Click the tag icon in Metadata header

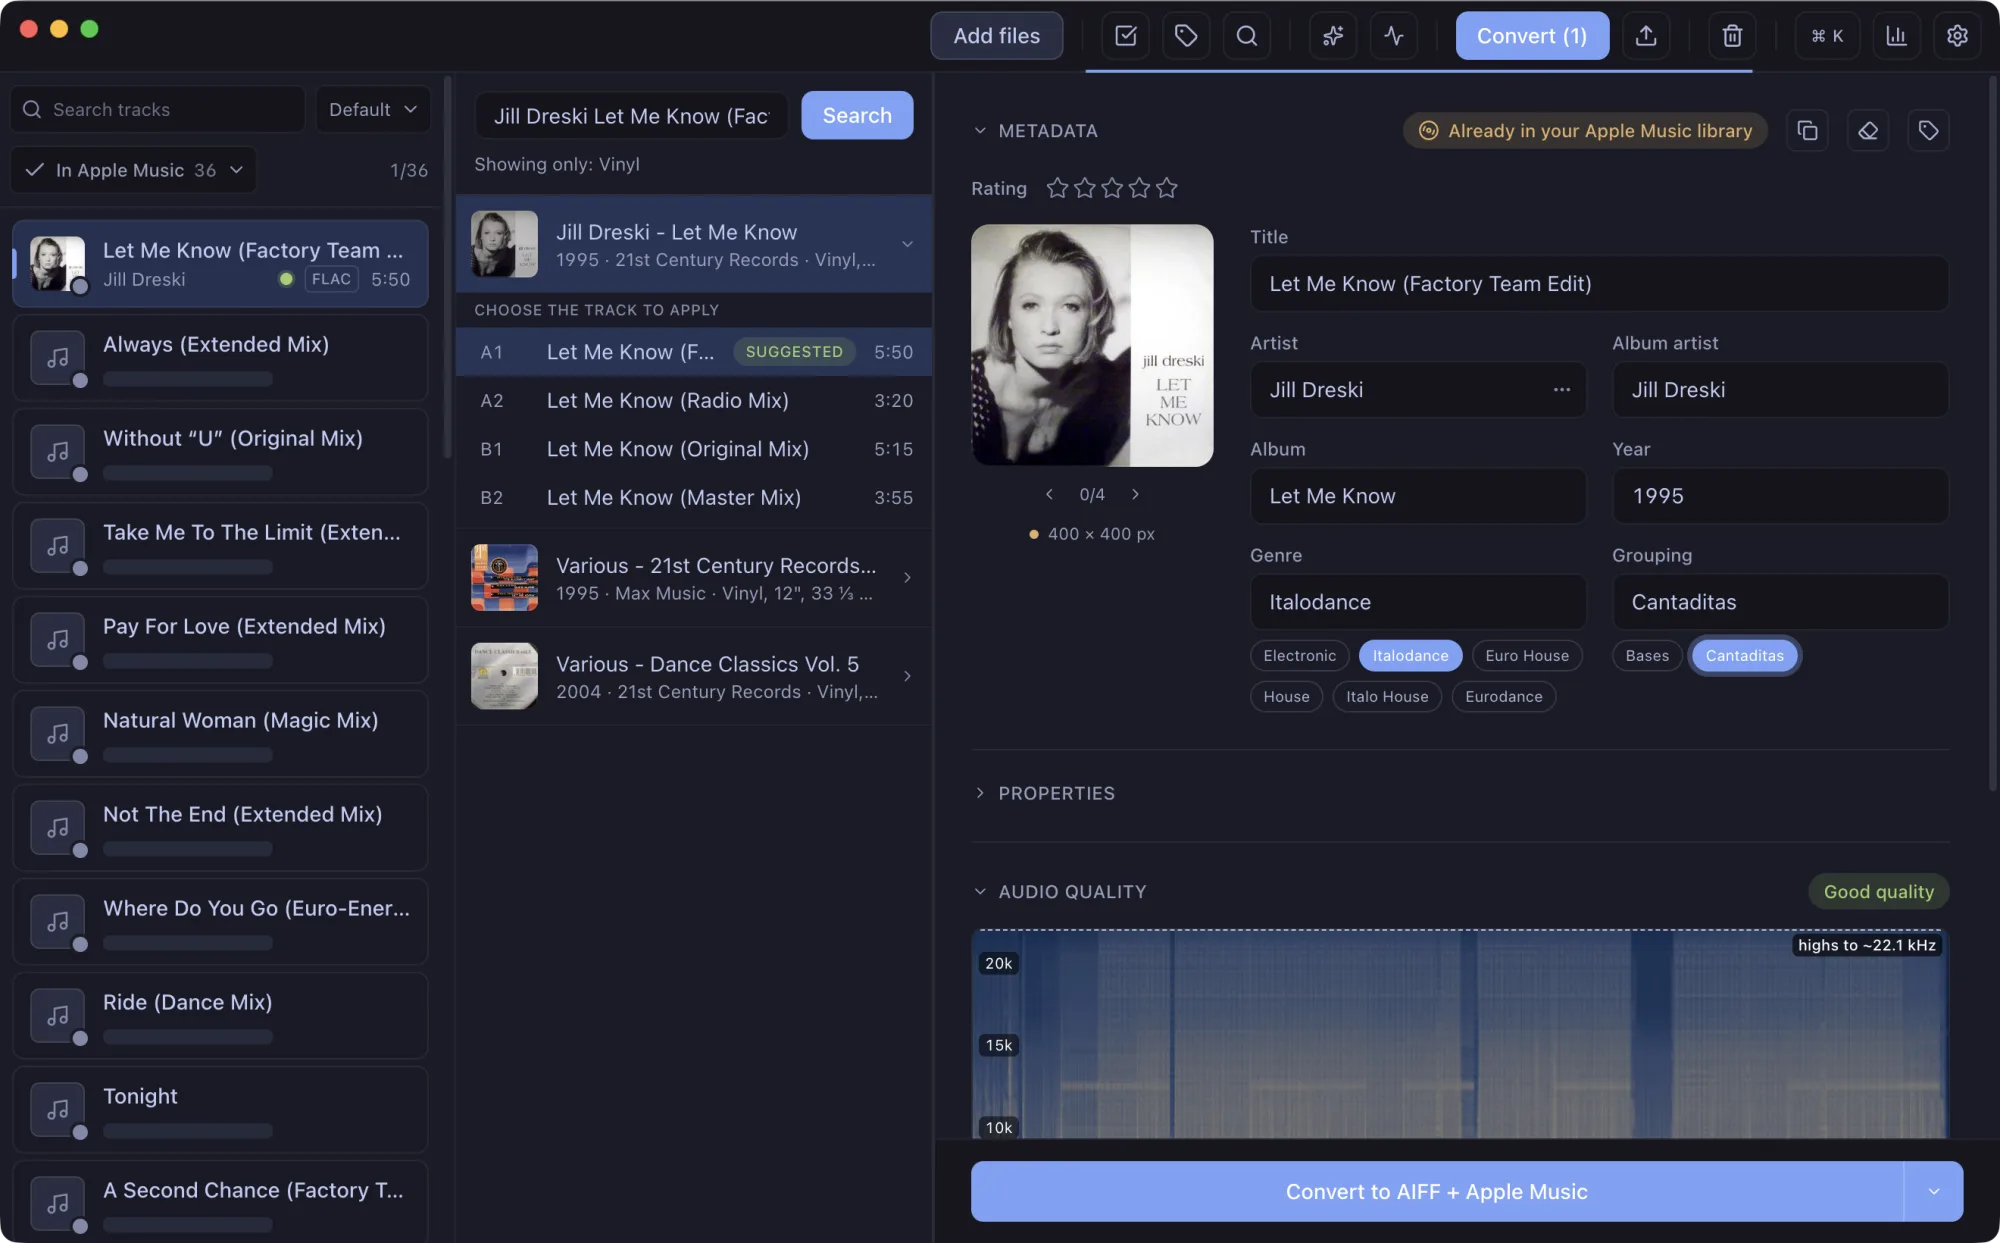tap(1928, 131)
